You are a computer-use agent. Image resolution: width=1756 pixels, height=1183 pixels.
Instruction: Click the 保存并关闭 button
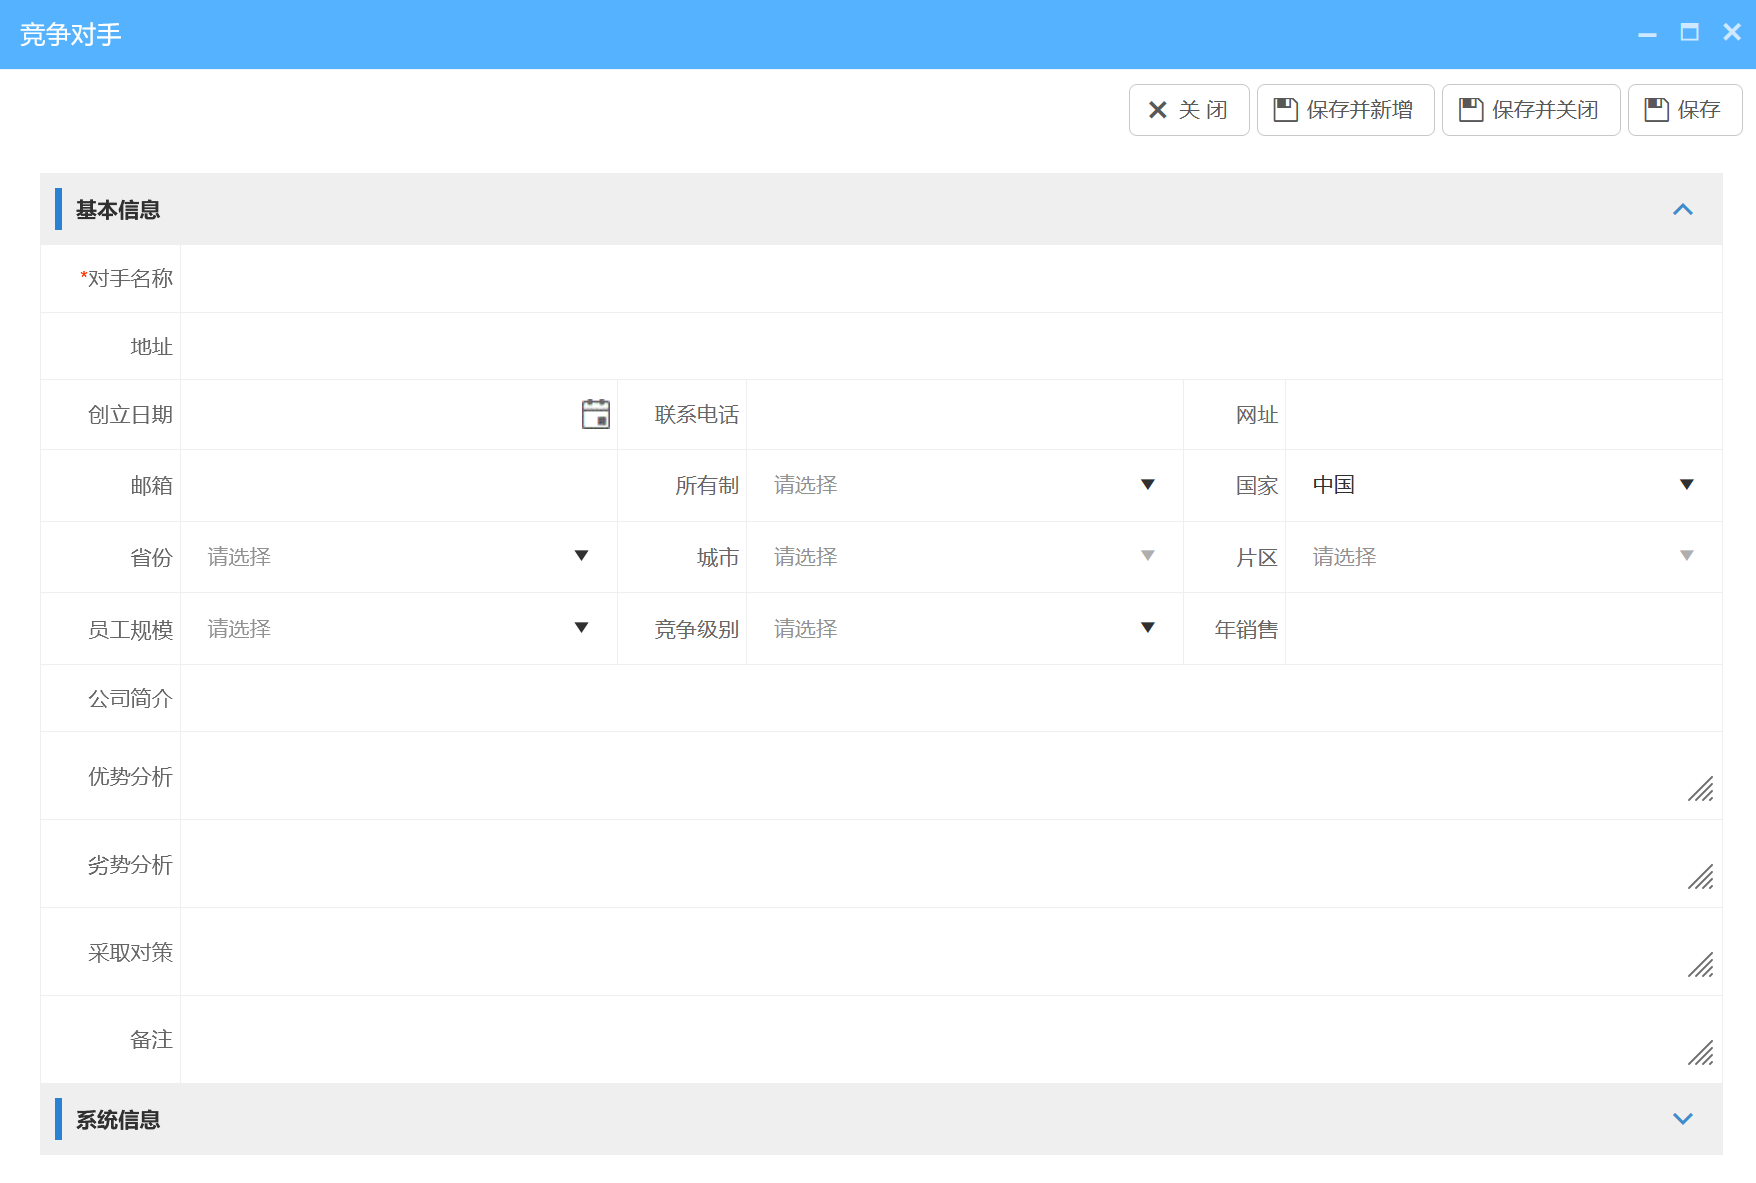pos(1530,109)
